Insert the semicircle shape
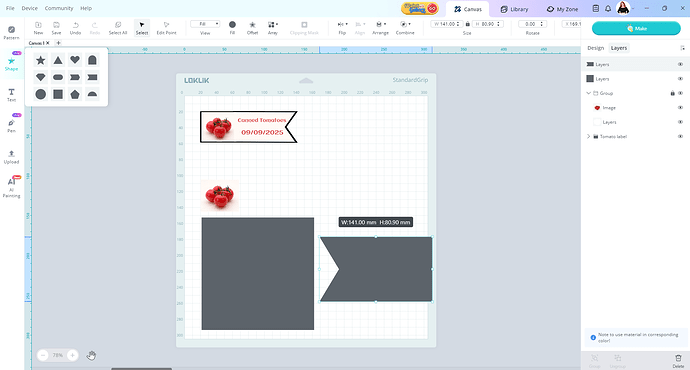The height and width of the screenshot is (370, 690). click(x=92, y=94)
